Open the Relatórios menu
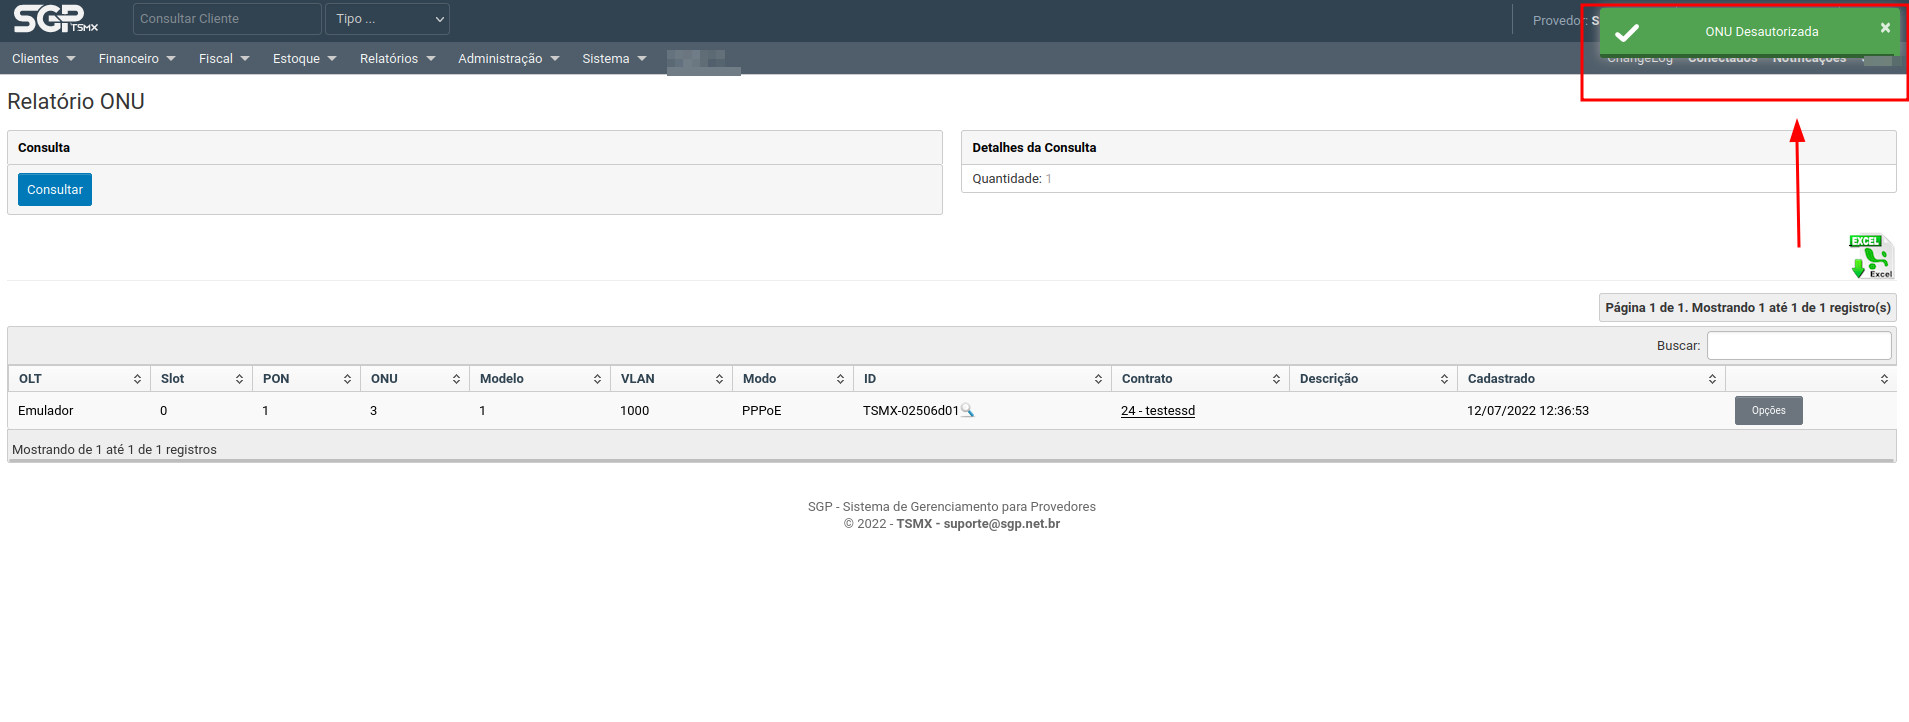 point(397,59)
